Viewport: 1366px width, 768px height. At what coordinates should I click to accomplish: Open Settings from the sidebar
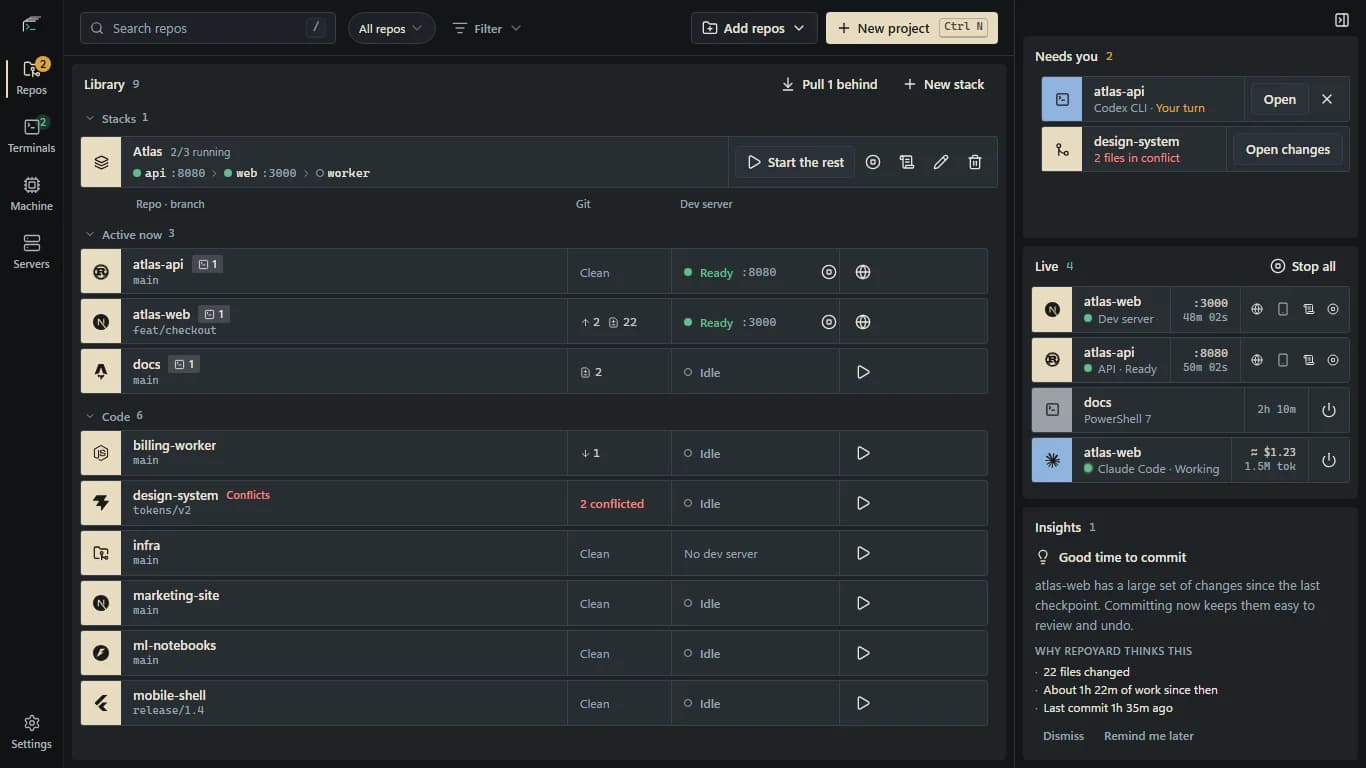pos(31,732)
